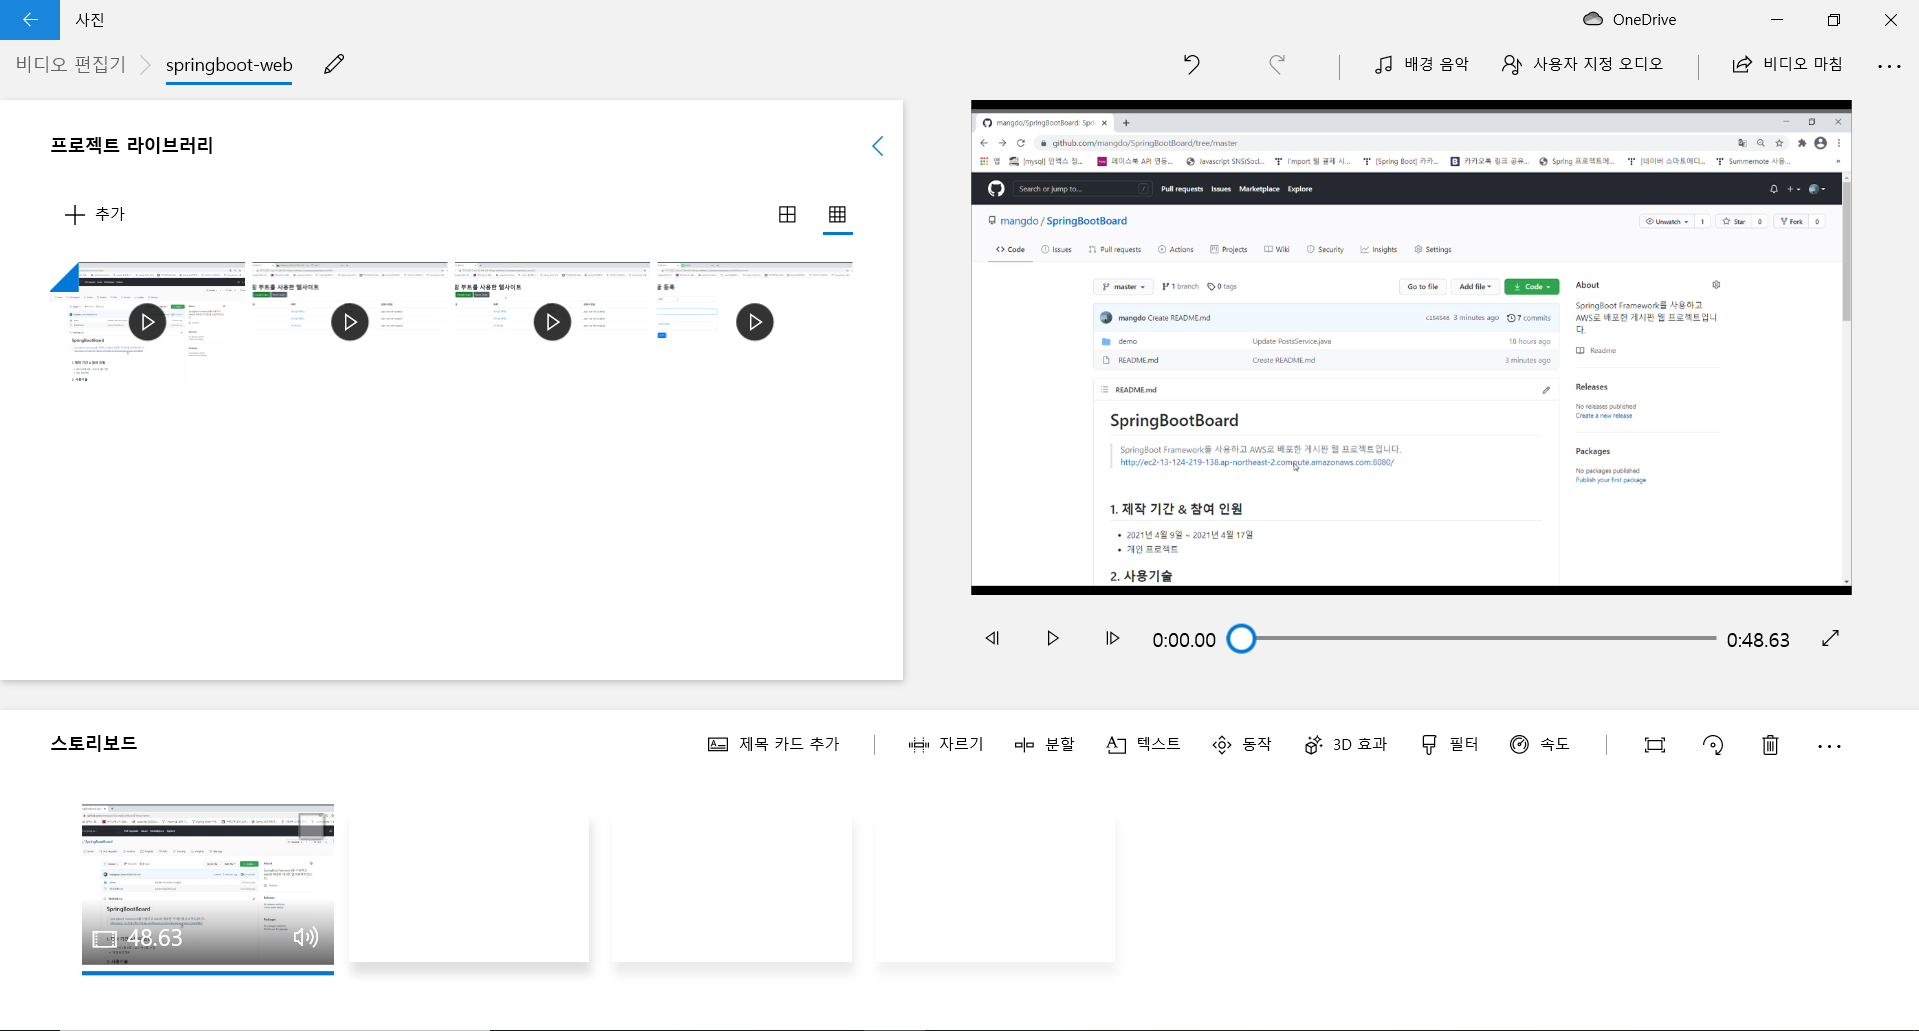
Task: Open OneDrive from title bar
Action: click(1630, 20)
